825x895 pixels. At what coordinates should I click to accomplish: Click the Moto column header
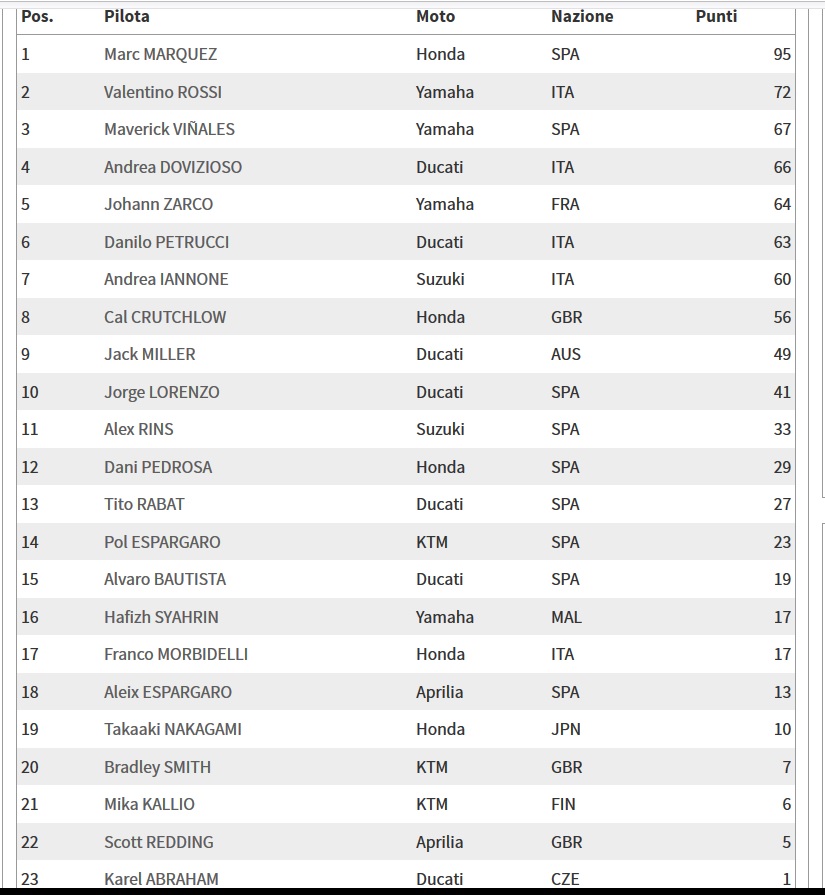click(435, 16)
